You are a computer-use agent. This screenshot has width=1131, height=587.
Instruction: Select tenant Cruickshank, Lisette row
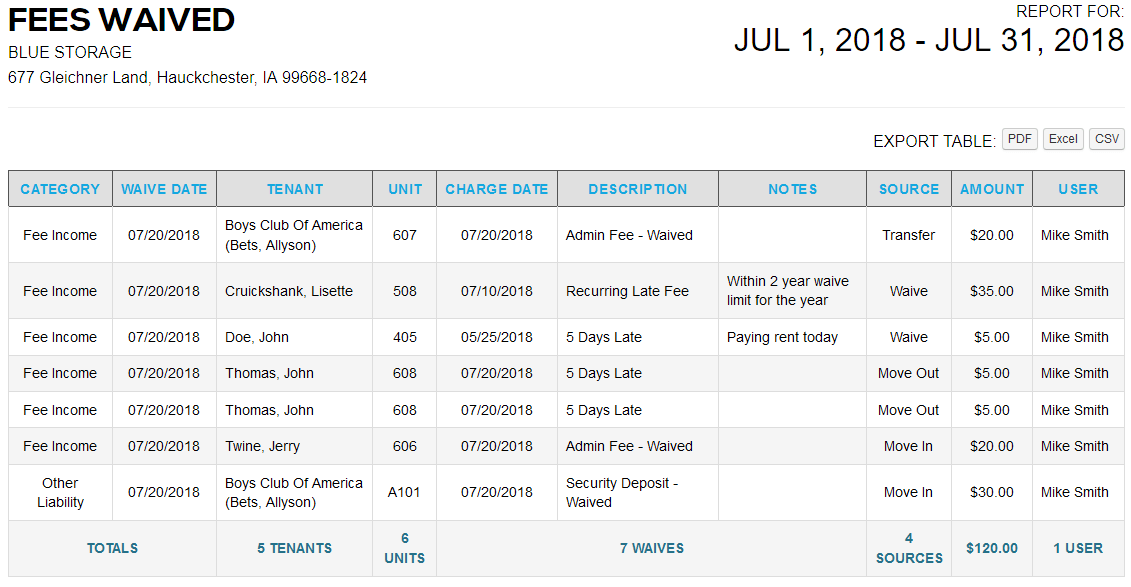click(x=294, y=290)
